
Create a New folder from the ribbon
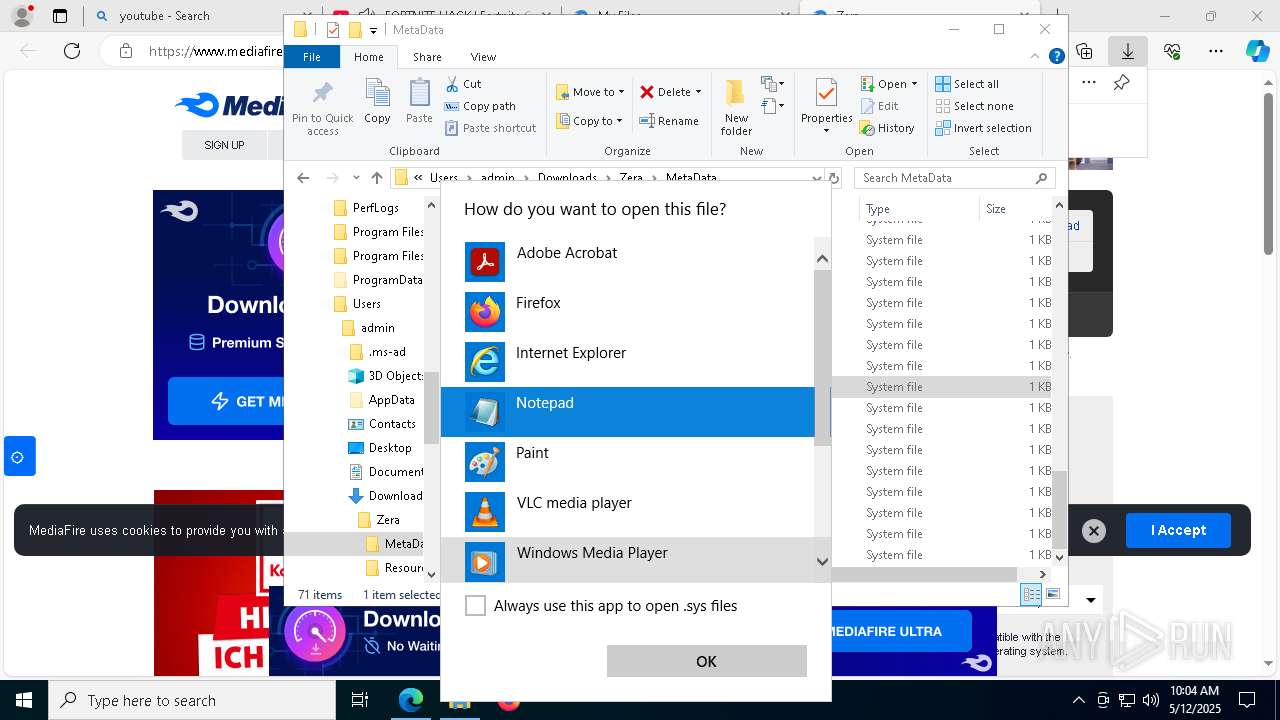[x=736, y=107]
